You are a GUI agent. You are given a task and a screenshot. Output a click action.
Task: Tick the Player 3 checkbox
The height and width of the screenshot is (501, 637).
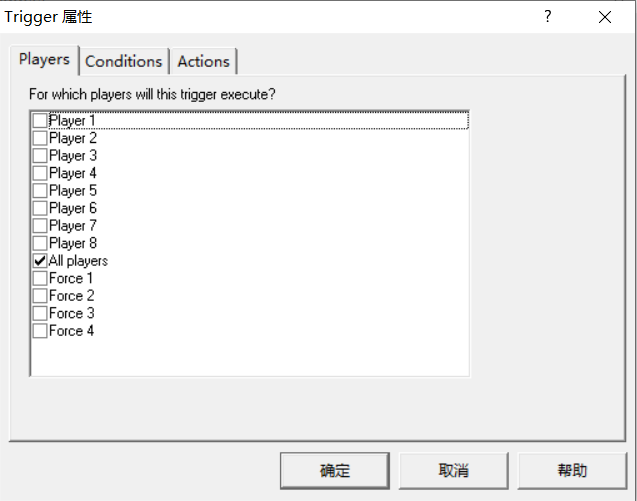pyautogui.click(x=40, y=156)
